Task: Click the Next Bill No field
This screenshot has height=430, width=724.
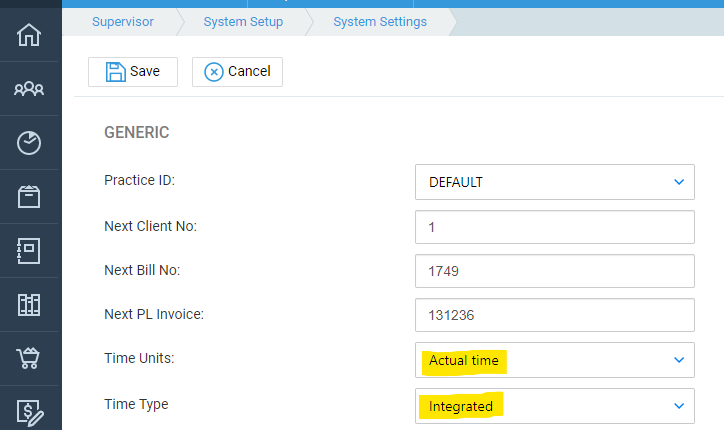Action: coord(555,271)
